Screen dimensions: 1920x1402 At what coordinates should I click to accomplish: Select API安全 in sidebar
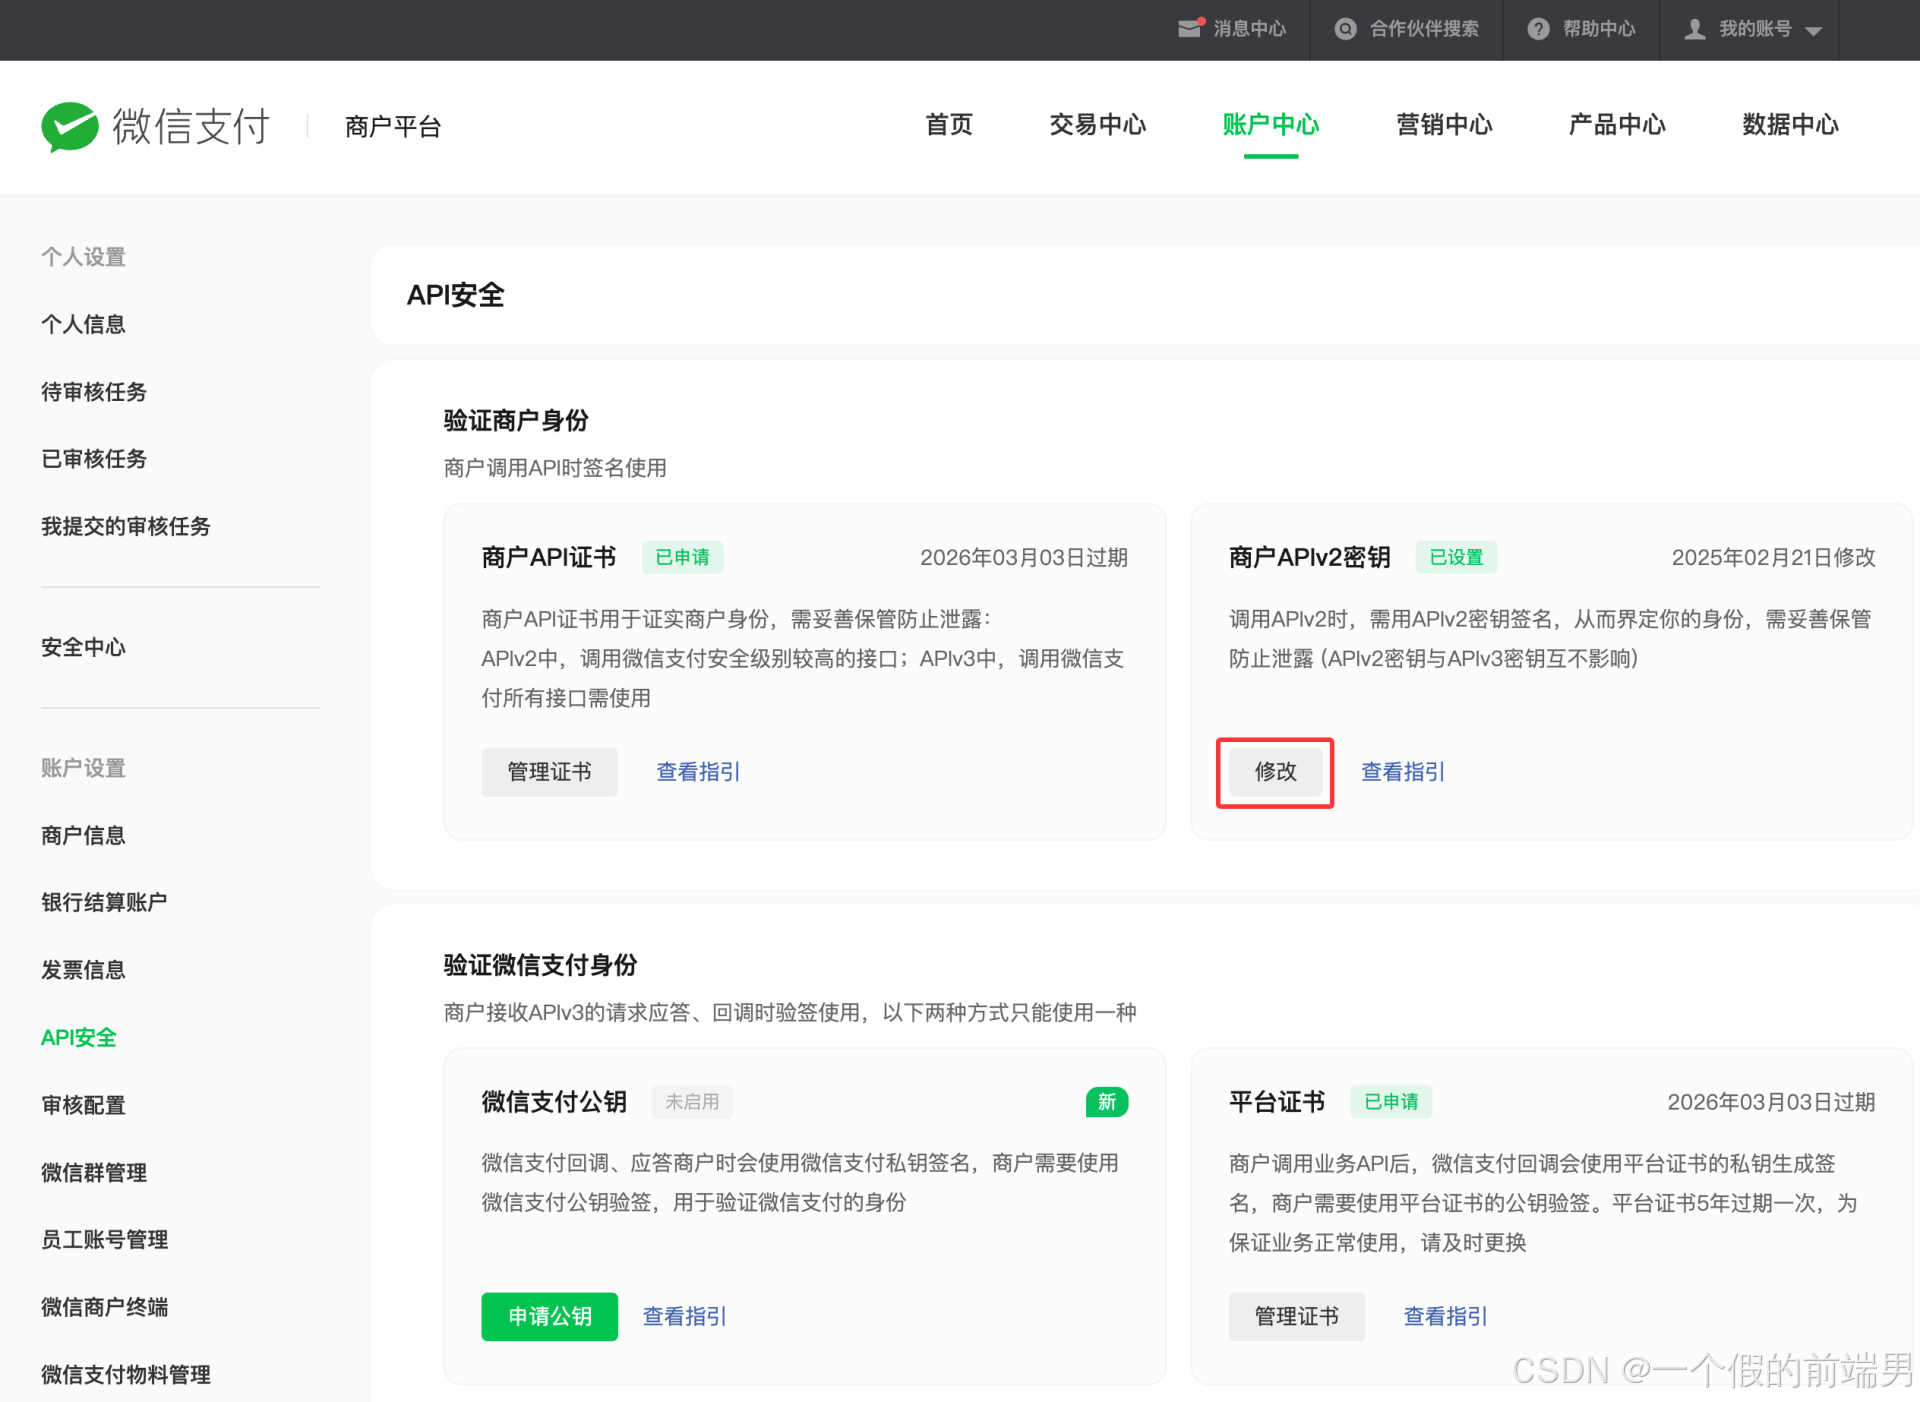coord(79,1037)
